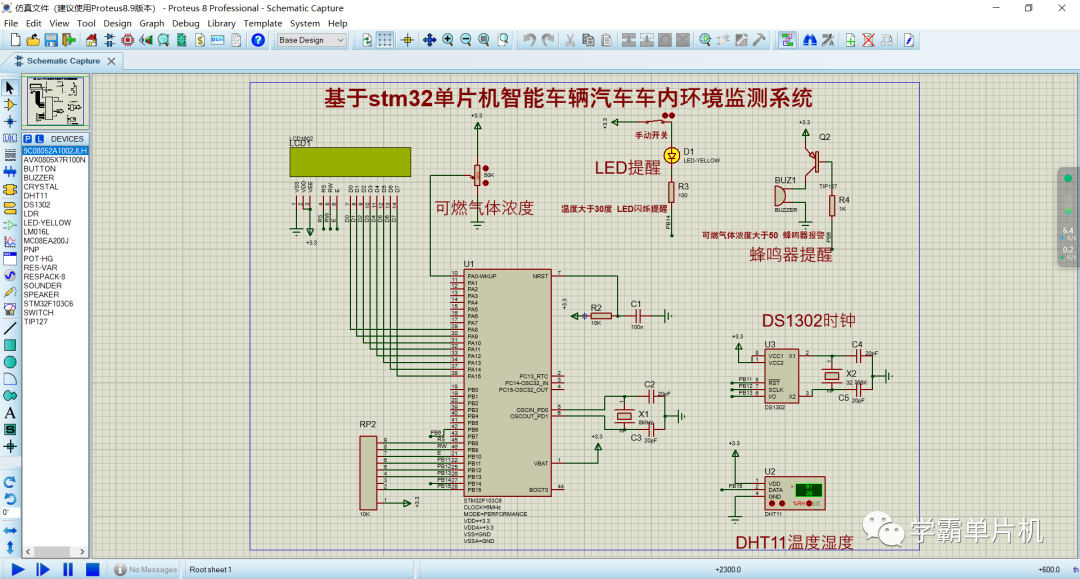Step the simulation forward
Viewport: 1080px width, 579px height.
pyautogui.click(x=43, y=569)
